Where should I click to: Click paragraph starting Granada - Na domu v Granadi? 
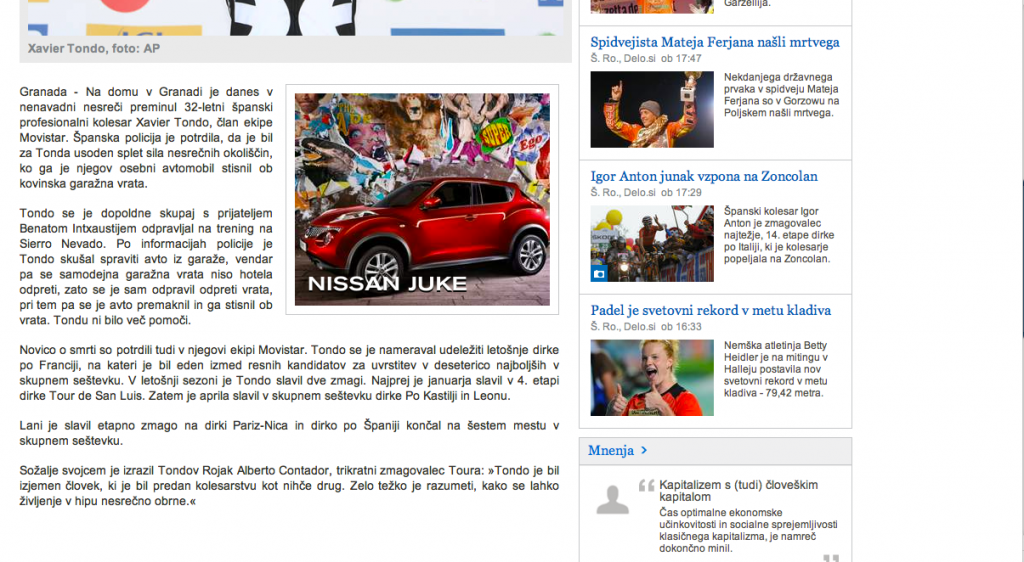[146, 138]
